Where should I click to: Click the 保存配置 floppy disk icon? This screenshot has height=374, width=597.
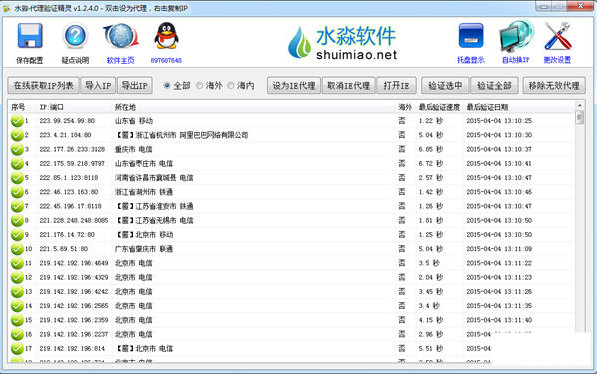(30, 35)
